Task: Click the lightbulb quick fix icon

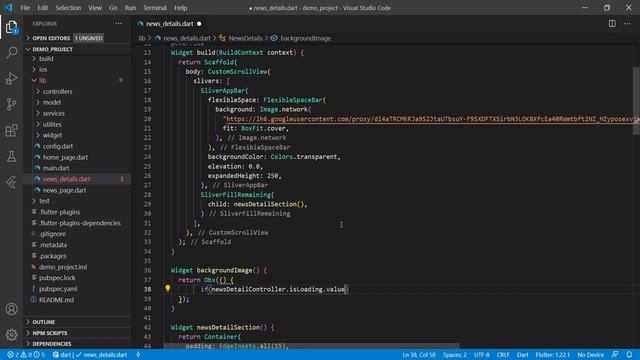Action: (x=167, y=289)
